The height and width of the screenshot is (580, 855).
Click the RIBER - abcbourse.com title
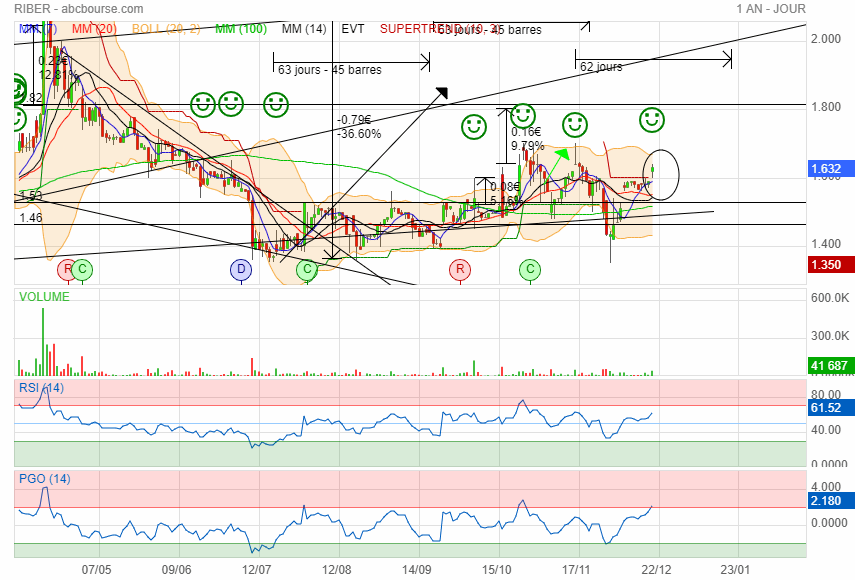tap(79, 9)
